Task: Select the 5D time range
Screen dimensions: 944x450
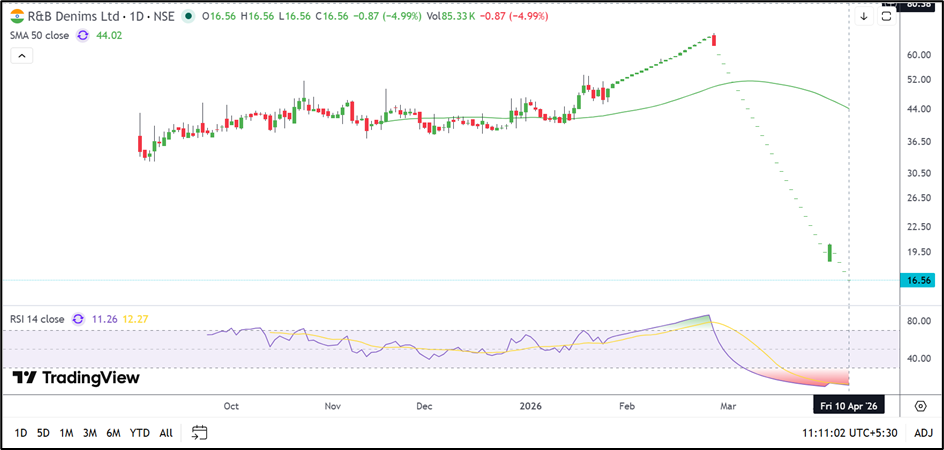Action: (x=43, y=432)
